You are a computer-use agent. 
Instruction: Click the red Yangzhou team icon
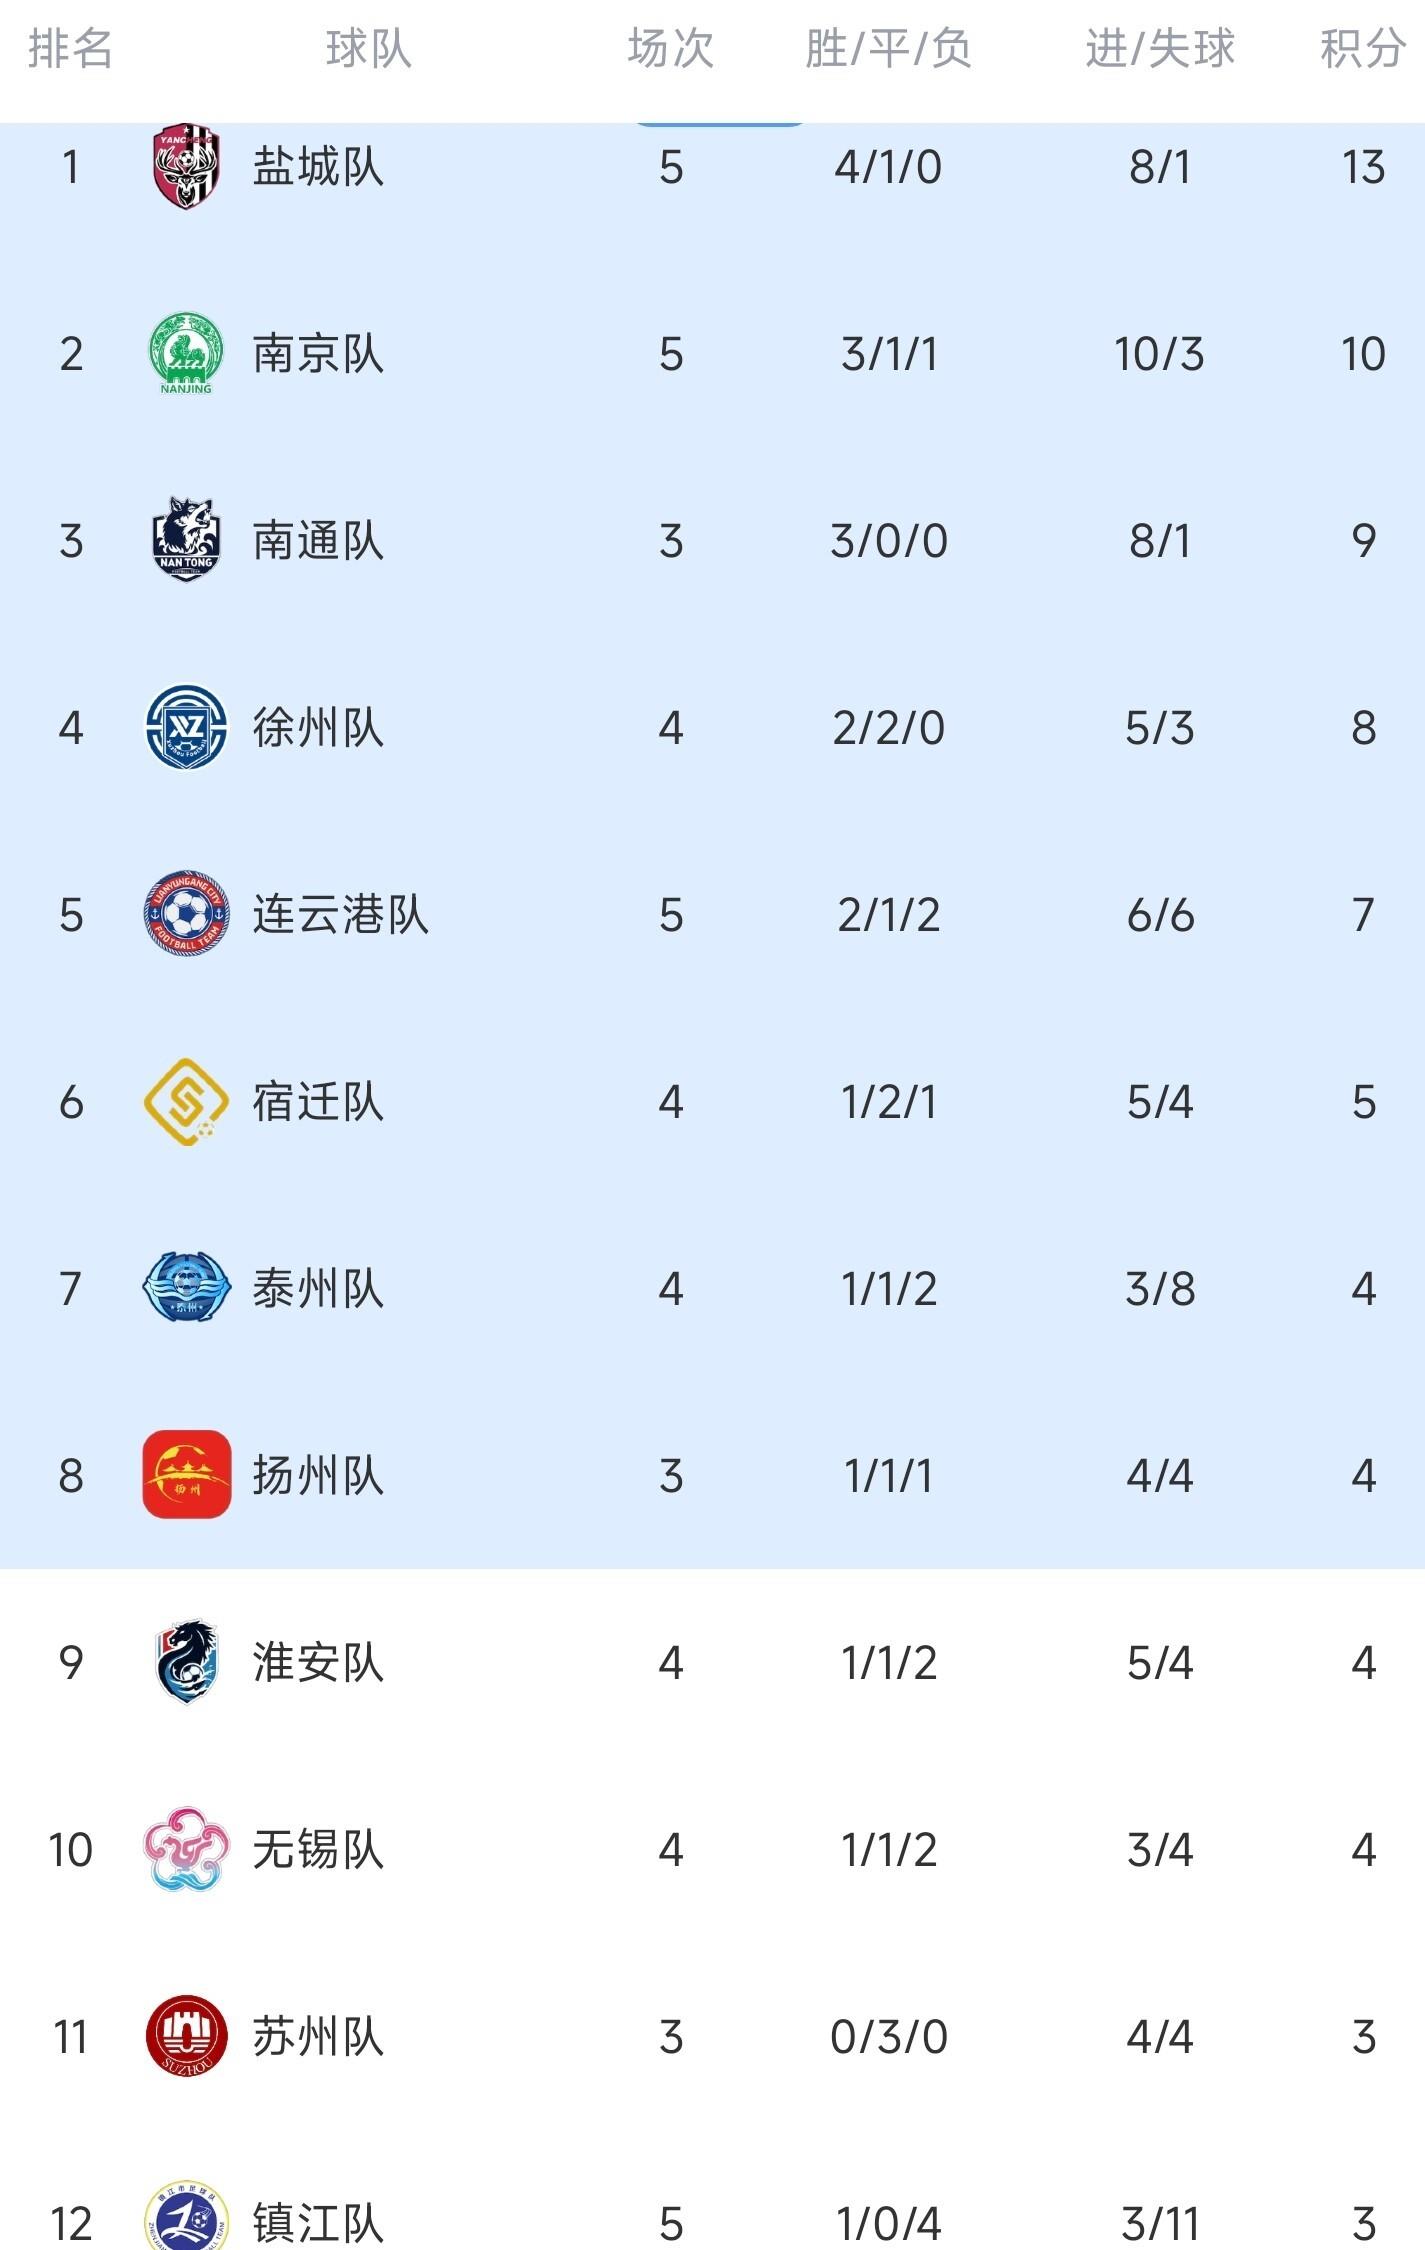186,1475
